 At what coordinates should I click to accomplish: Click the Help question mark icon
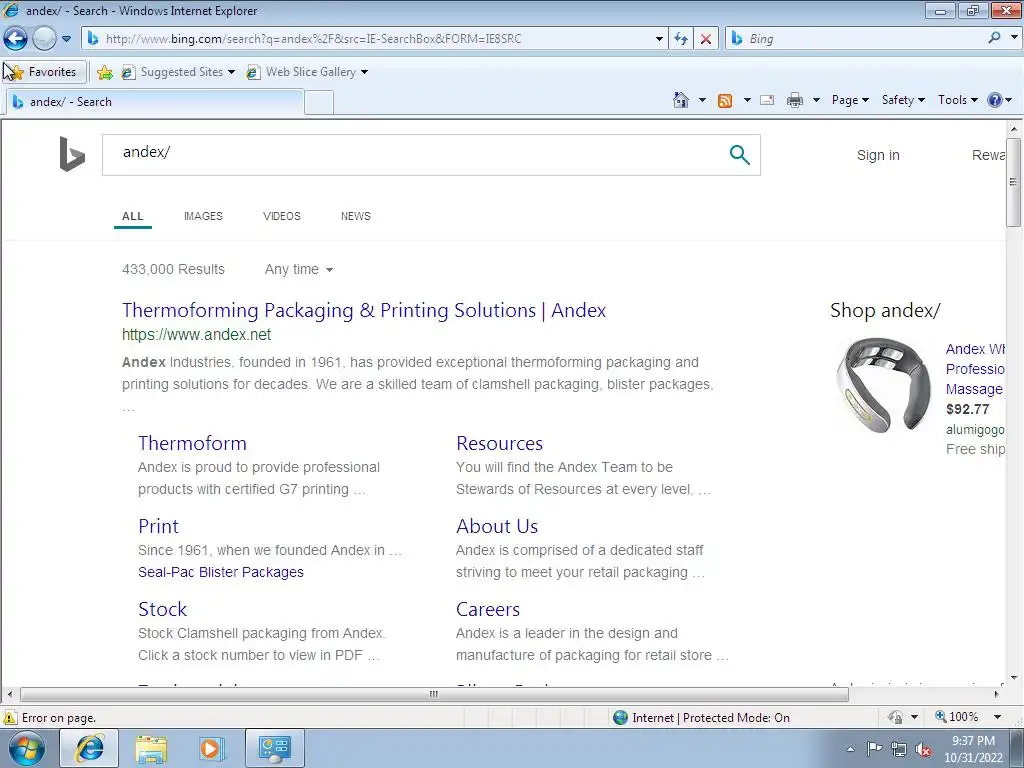995,100
